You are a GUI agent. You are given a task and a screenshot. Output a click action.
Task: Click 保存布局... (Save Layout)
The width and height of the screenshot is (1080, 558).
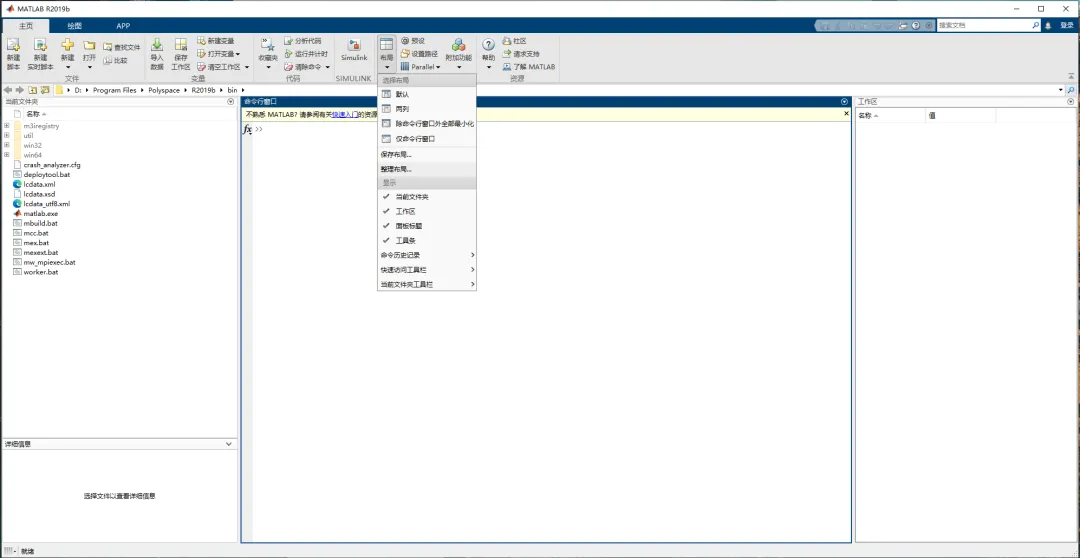[426, 154]
